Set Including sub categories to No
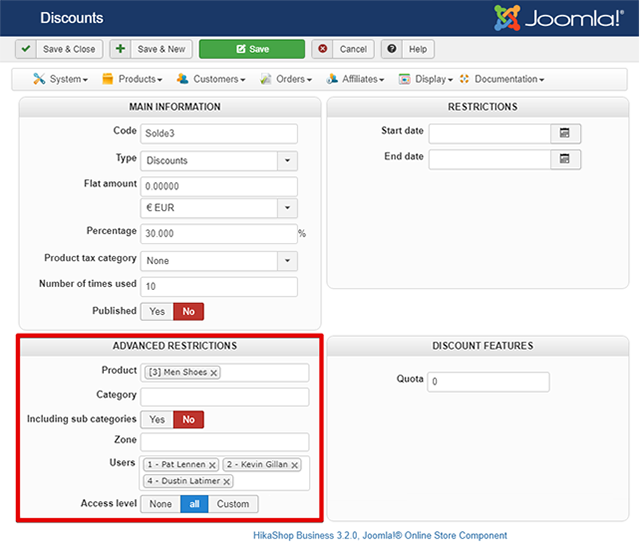The height and width of the screenshot is (548, 640). 189,420
